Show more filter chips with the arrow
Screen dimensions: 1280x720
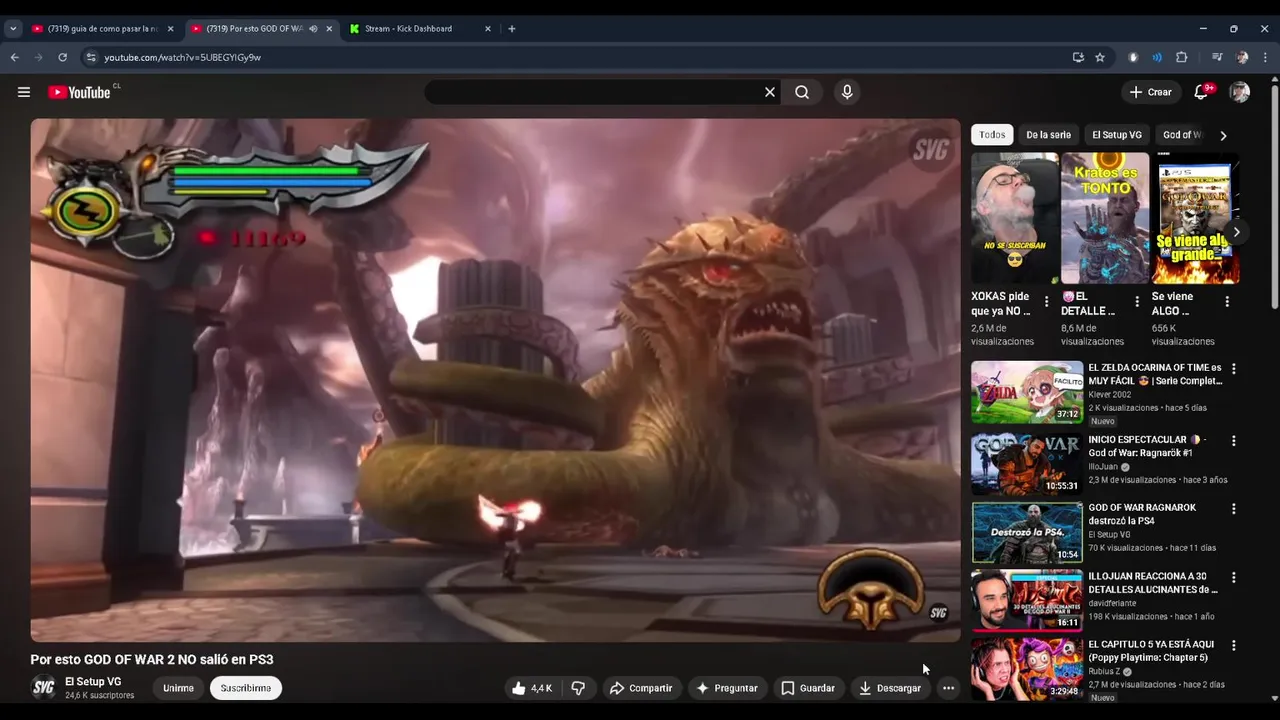[1223, 135]
